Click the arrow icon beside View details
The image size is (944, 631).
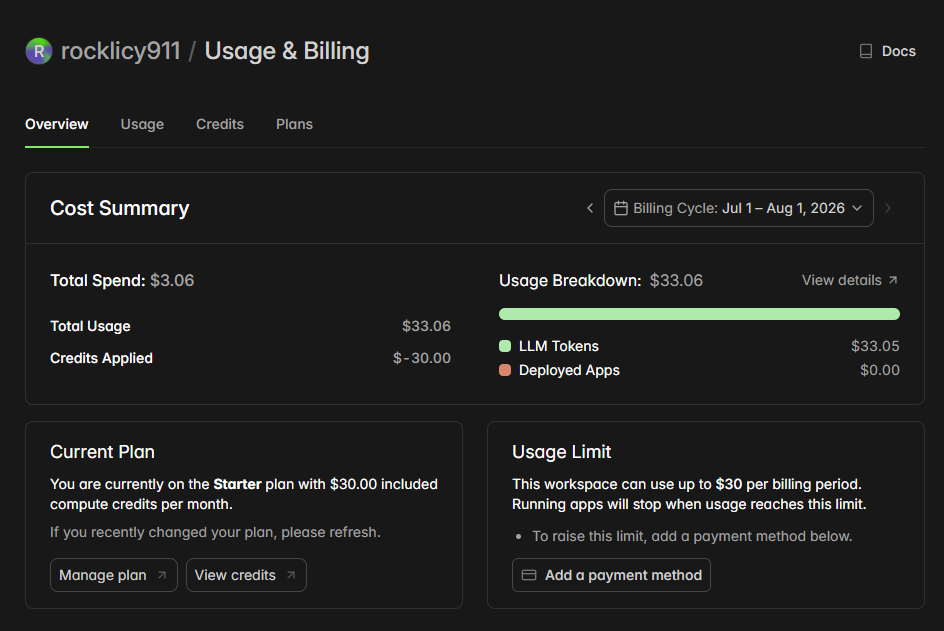coord(893,280)
